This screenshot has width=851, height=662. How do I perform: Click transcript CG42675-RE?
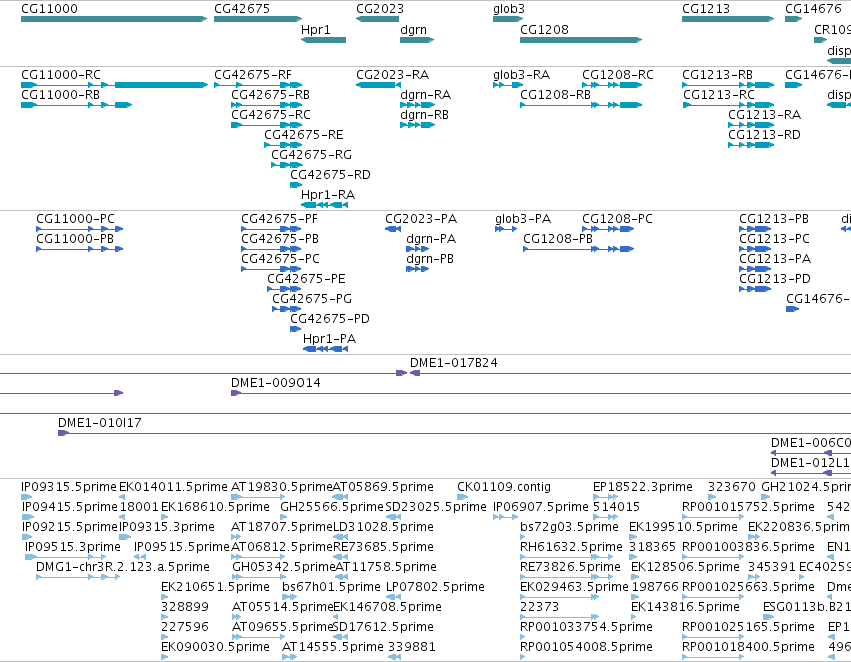click(x=304, y=135)
